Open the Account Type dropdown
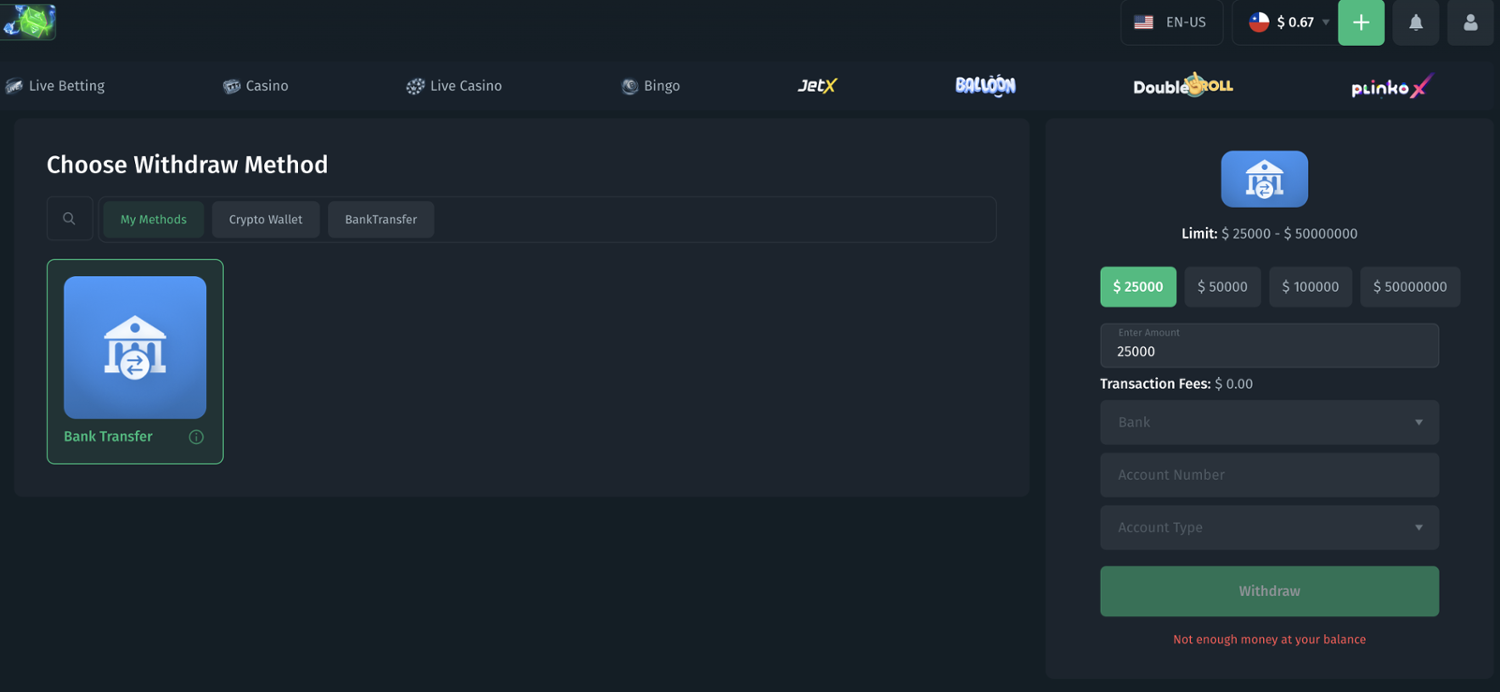The height and width of the screenshot is (692, 1500). (x=1269, y=528)
